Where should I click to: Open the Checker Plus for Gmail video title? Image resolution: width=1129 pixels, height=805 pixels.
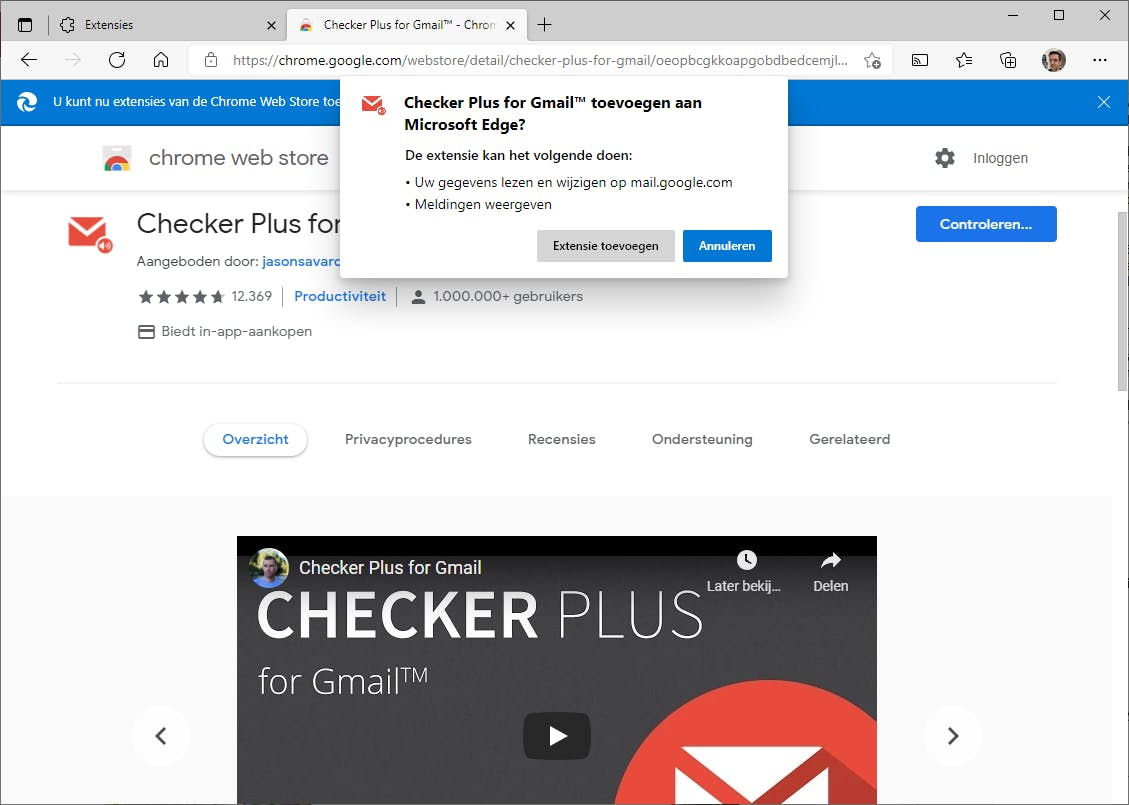click(390, 568)
